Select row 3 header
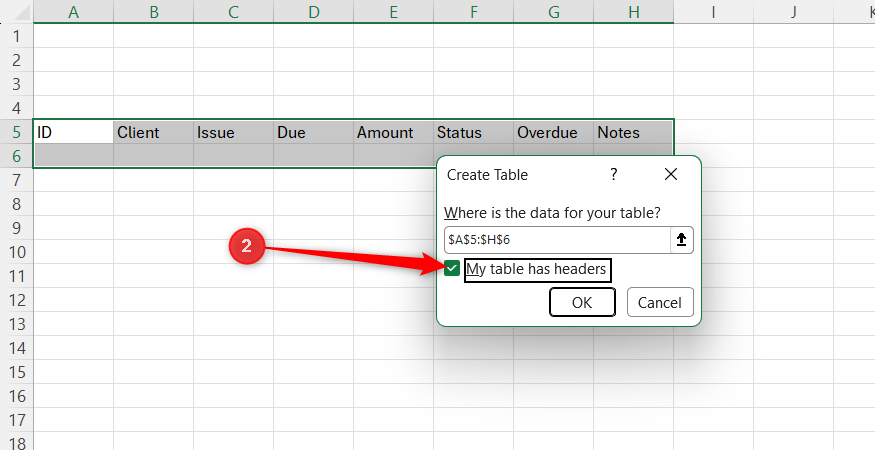 16,84
